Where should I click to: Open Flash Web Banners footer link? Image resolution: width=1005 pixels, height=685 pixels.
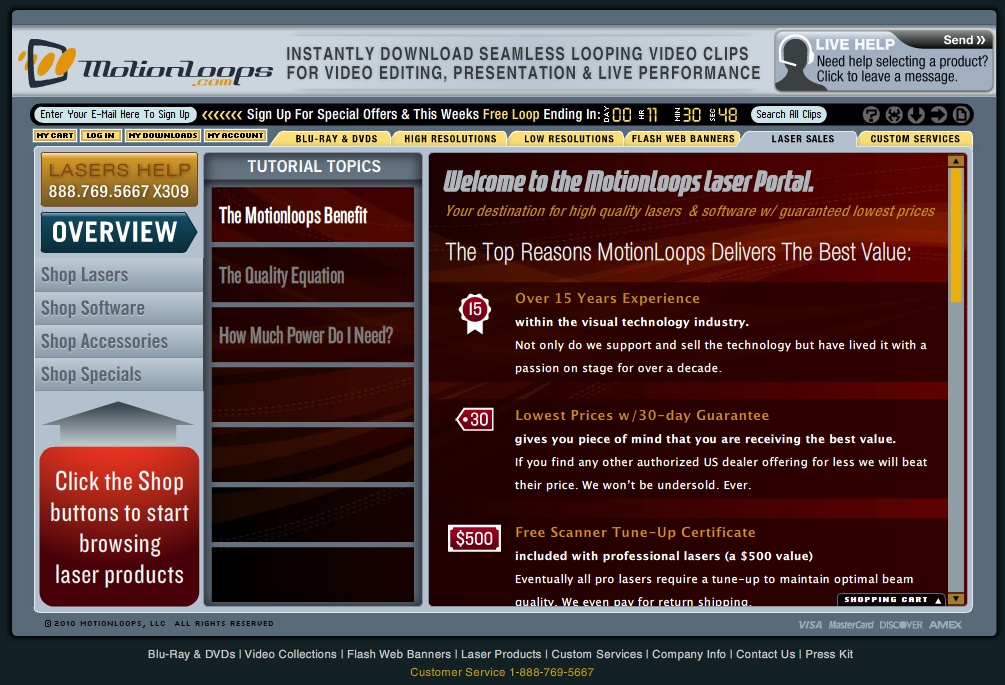(x=399, y=654)
